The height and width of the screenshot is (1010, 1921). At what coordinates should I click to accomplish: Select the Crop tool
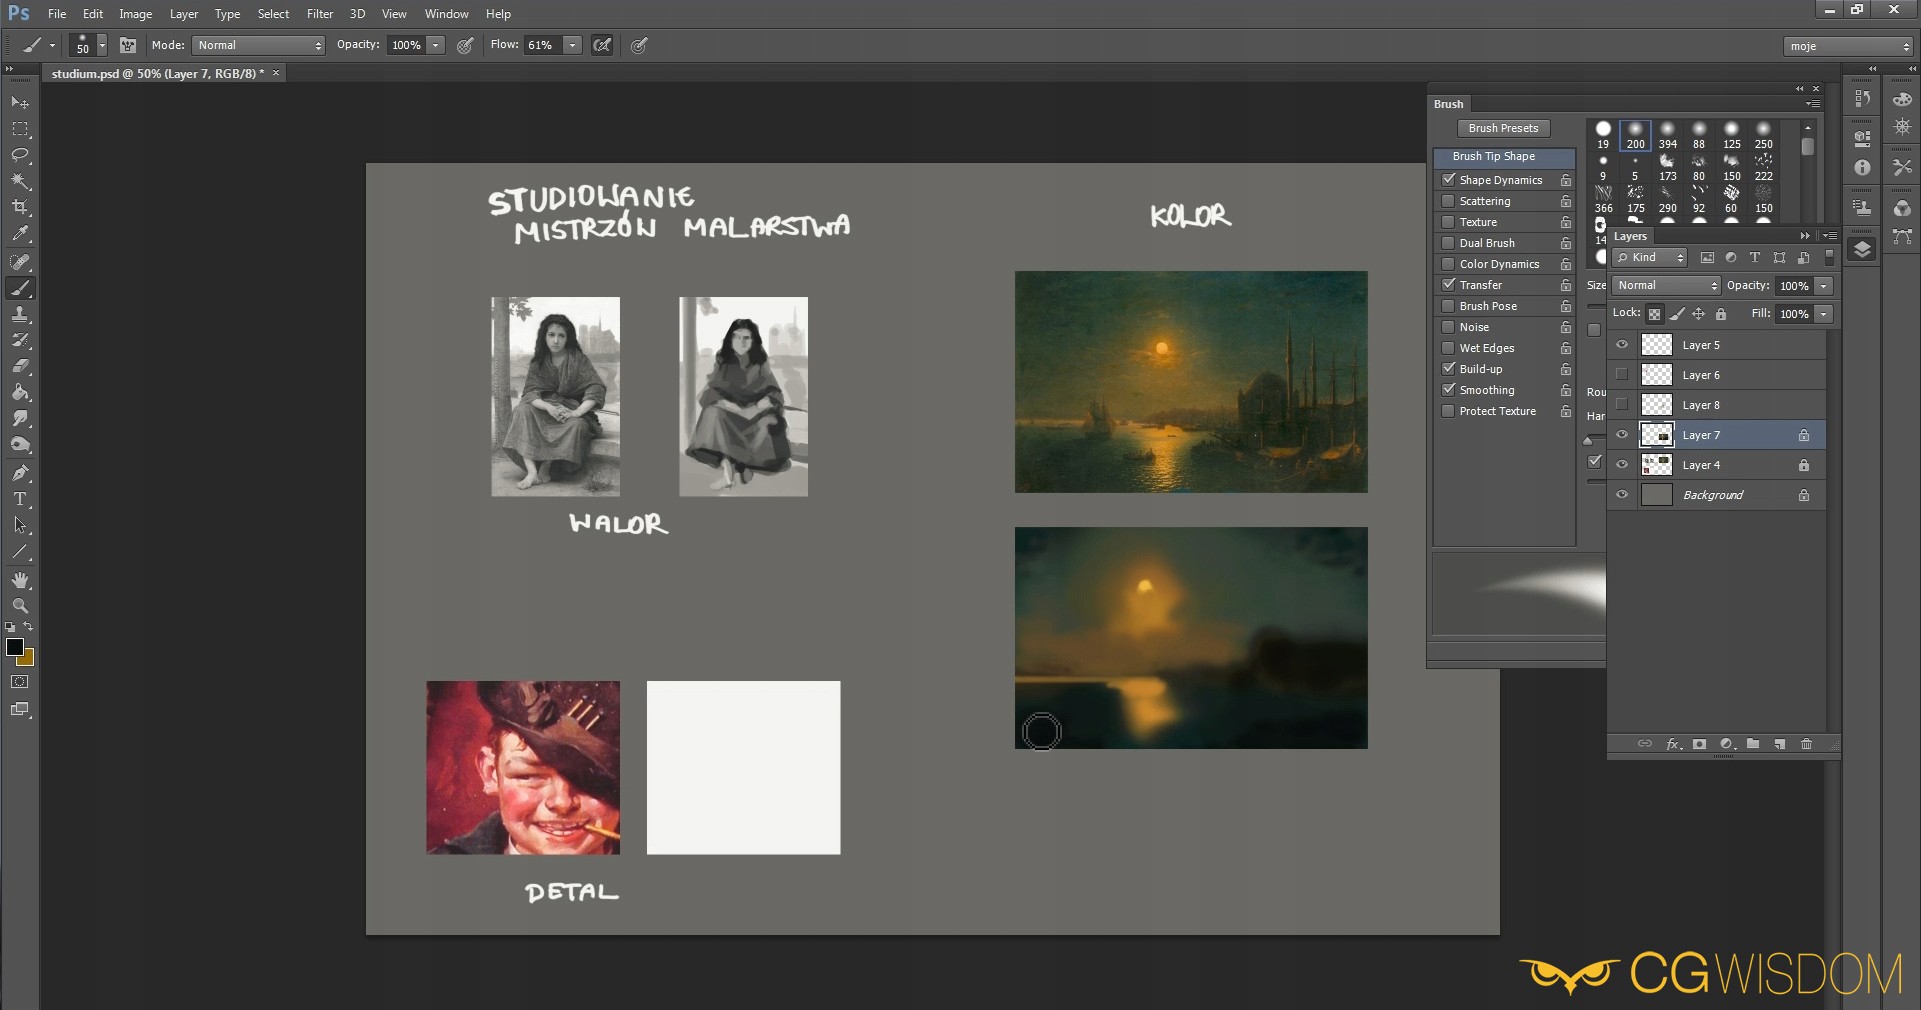[x=20, y=207]
